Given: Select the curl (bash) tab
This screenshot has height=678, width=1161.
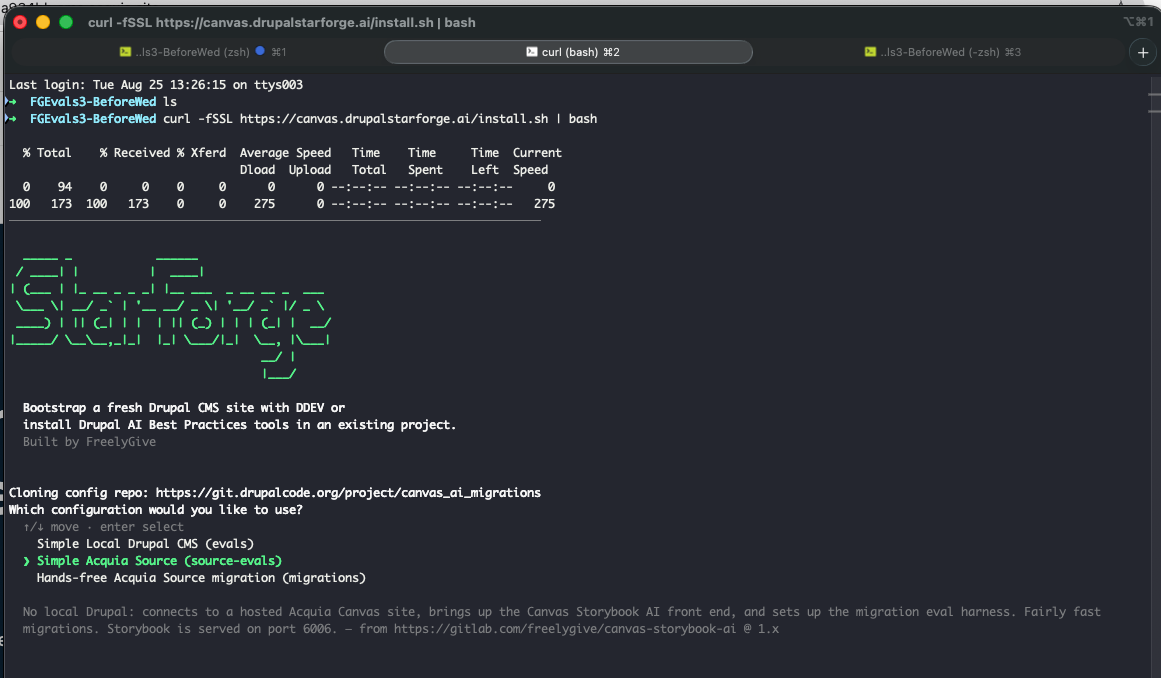Looking at the screenshot, I should [568, 52].
